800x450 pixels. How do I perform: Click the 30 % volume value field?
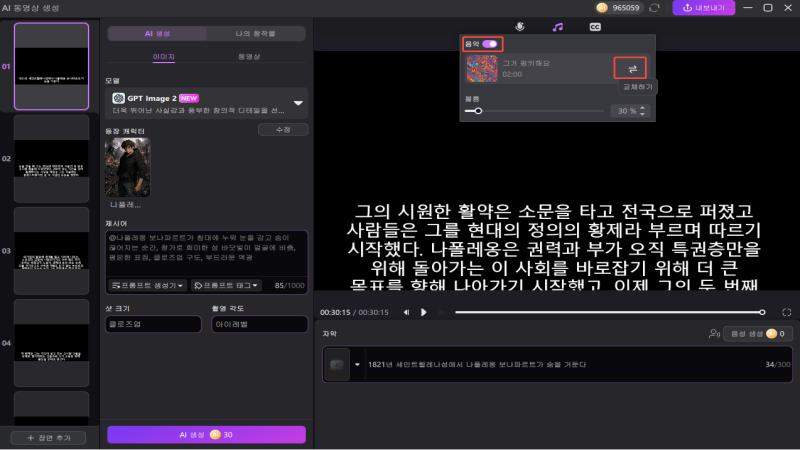[627, 111]
